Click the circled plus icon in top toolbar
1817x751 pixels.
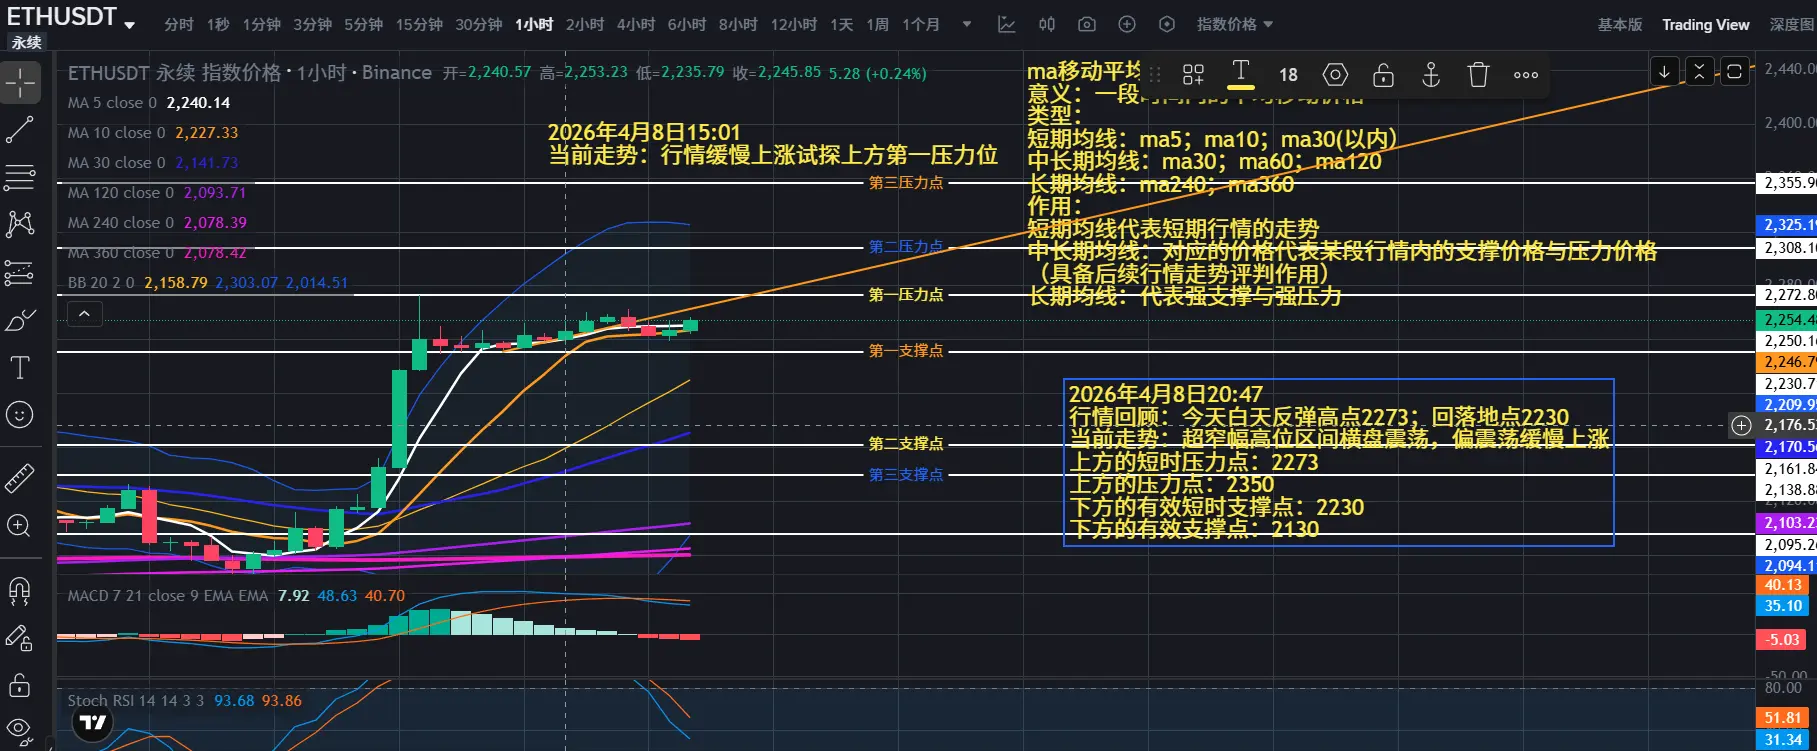(x=1127, y=24)
